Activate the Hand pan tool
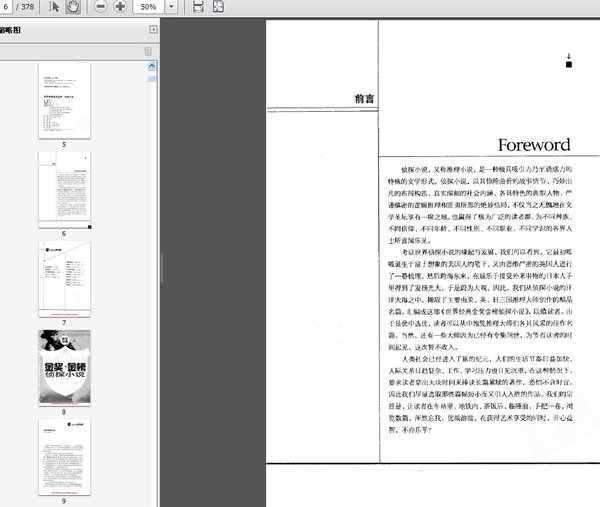The image size is (600, 507). click(x=73, y=7)
